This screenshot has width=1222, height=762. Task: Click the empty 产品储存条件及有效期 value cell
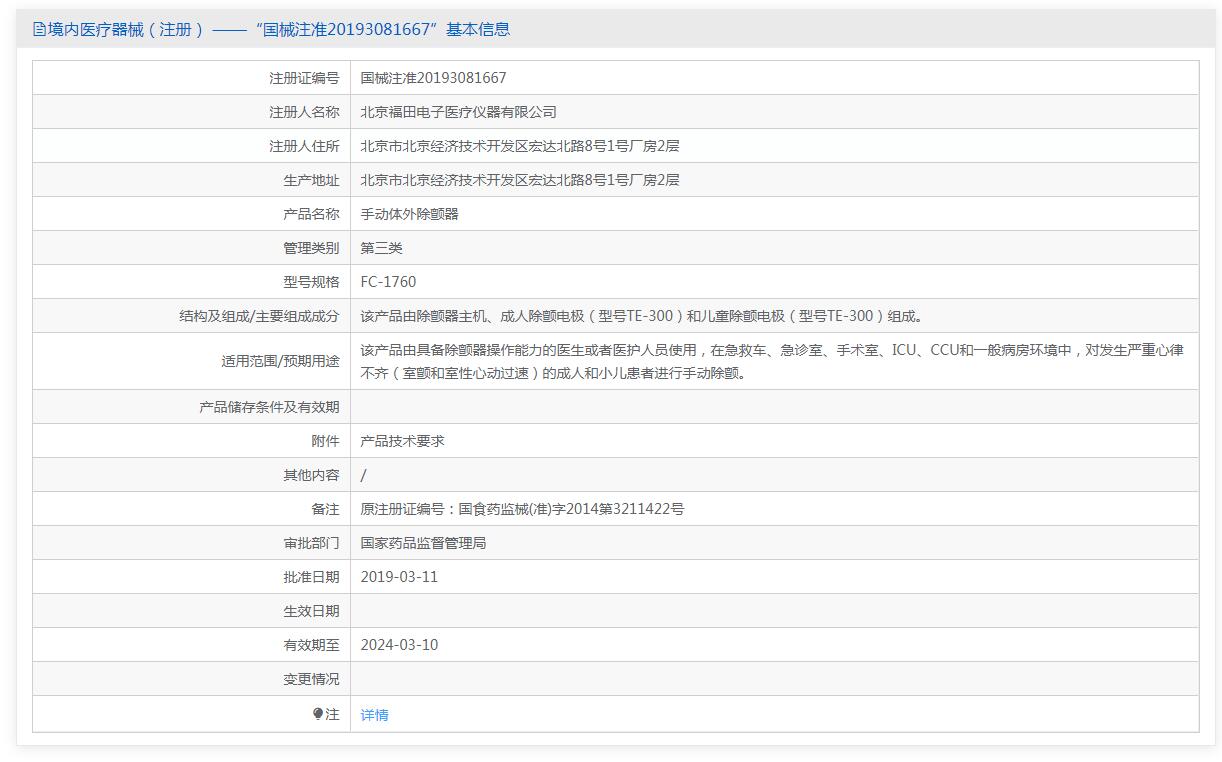tap(773, 407)
